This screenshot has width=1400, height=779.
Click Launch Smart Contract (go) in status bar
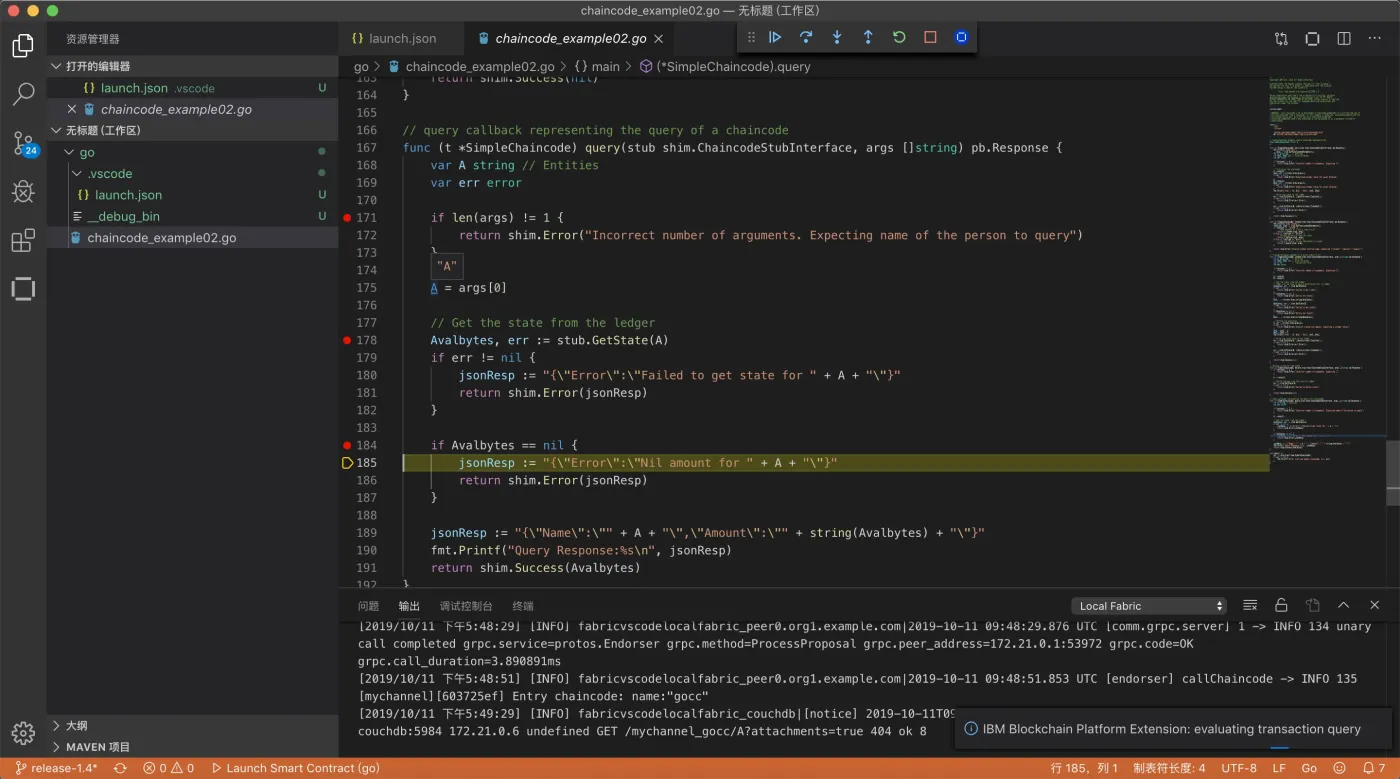296,768
